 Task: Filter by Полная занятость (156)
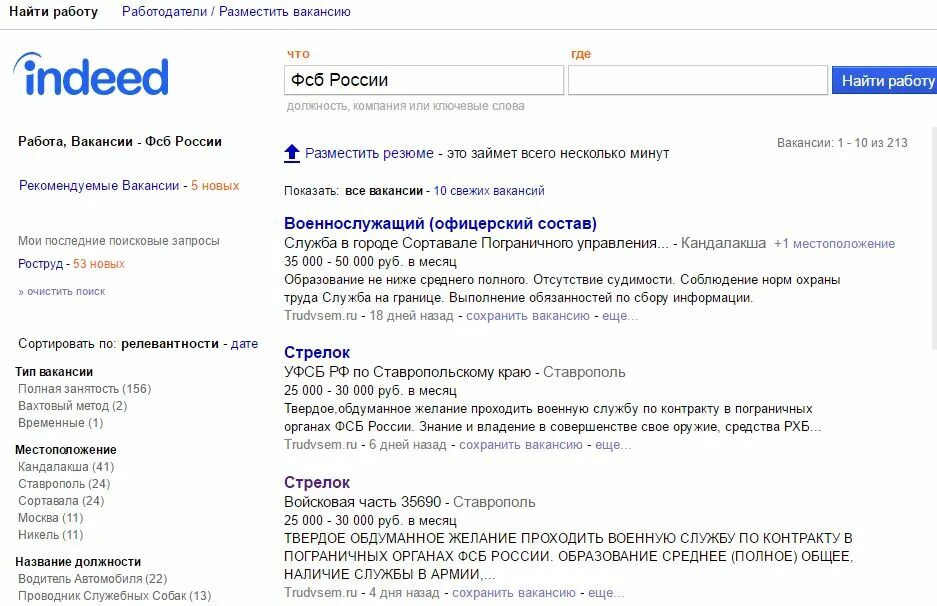84,388
